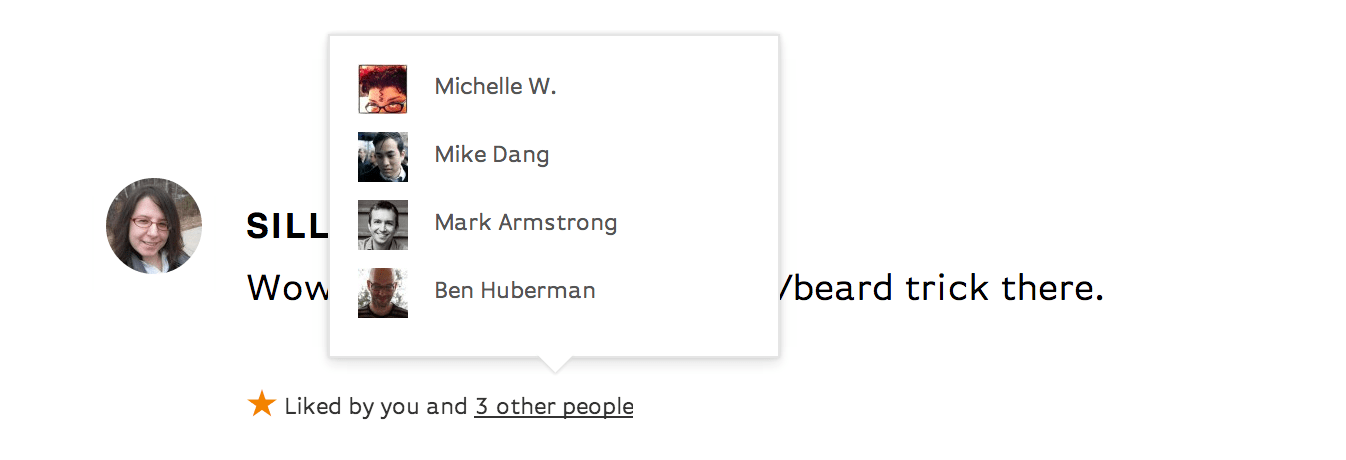Click the word "you" in the likes summary
The height and width of the screenshot is (460, 1346).
point(401,407)
